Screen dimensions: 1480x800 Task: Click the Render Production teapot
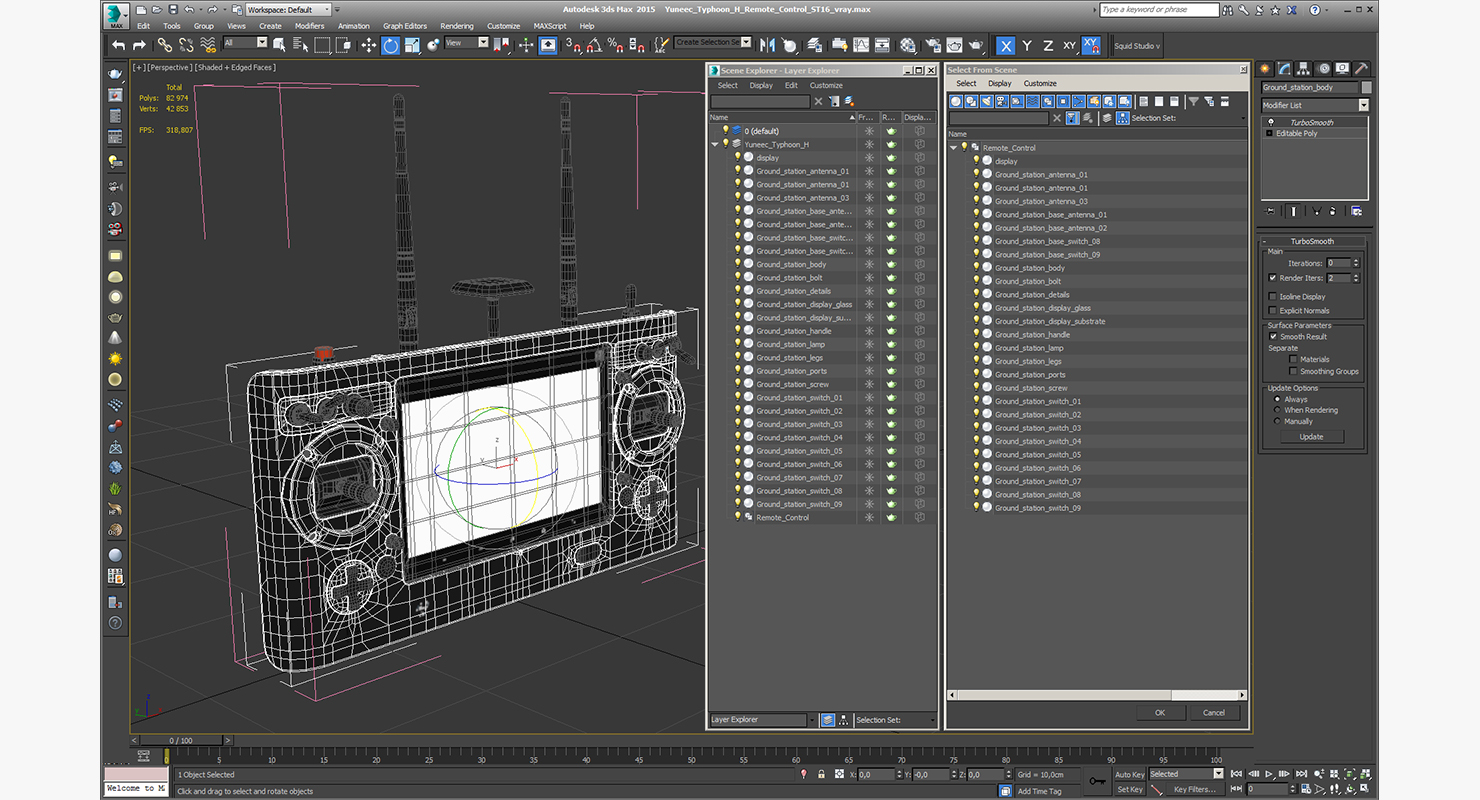[976, 45]
